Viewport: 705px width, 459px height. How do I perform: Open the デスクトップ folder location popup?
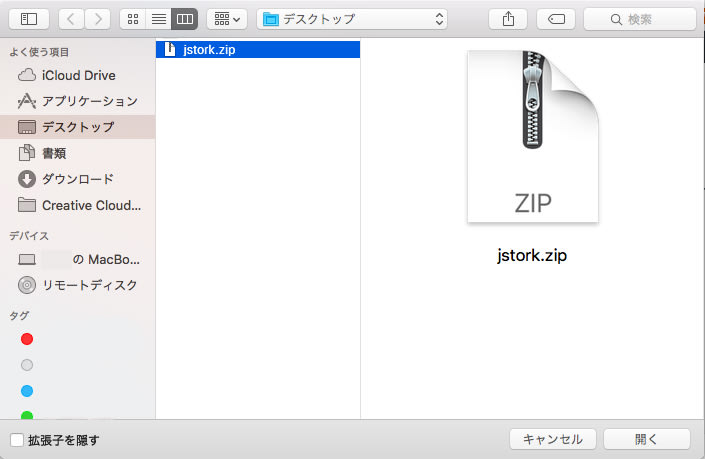coord(352,19)
